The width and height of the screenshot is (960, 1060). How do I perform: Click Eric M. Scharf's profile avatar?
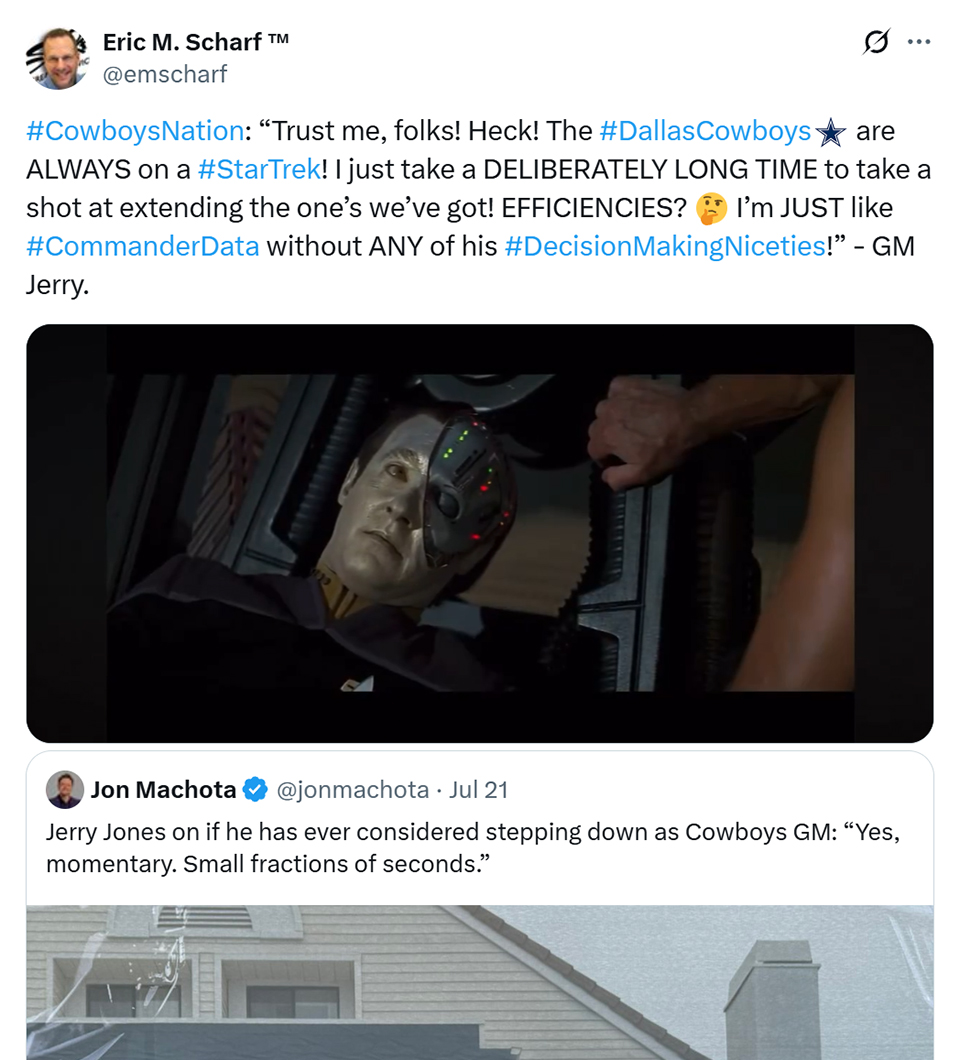point(56,58)
